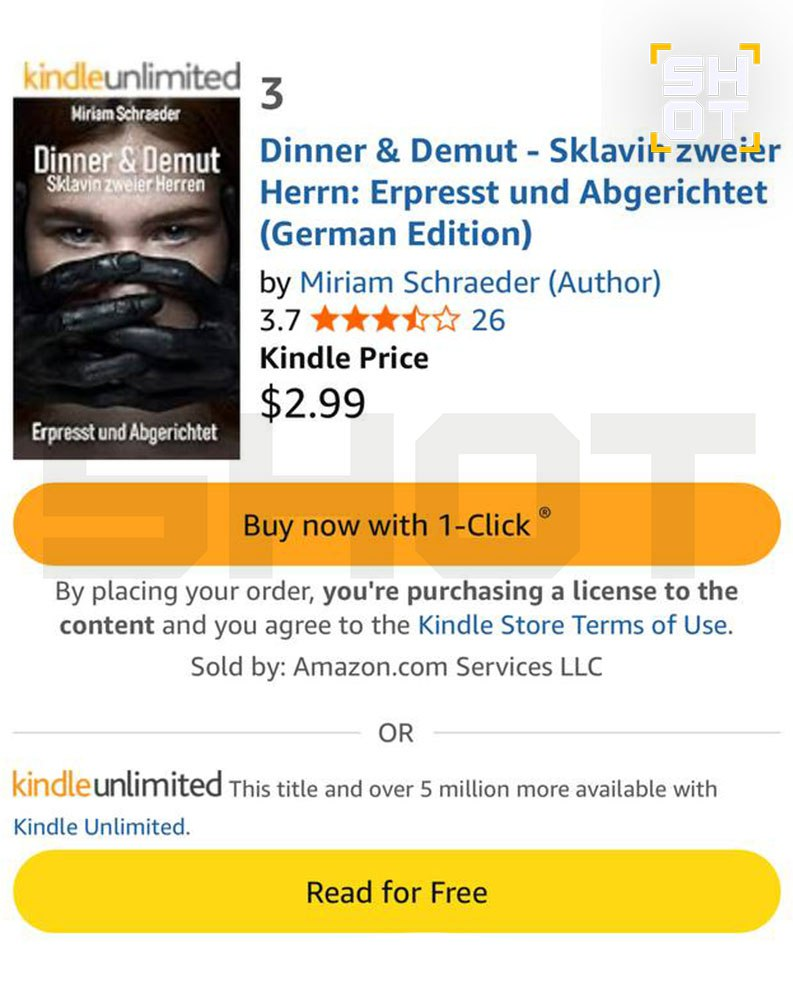
Task: Click the Sold by Amazon.com Services LLC text
Action: coord(396,666)
